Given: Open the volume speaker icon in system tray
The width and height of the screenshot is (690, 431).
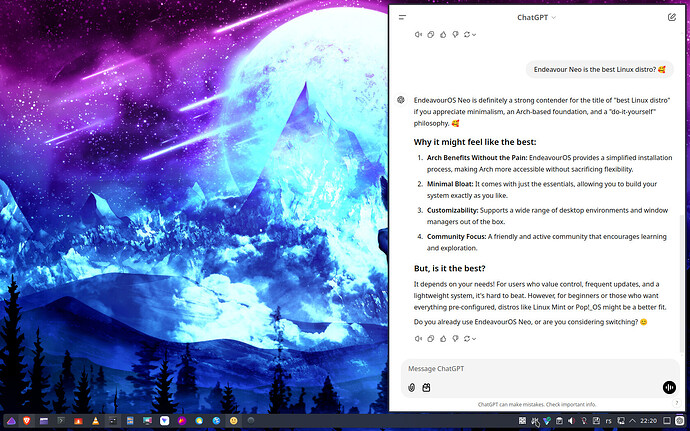Looking at the screenshot, I should point(571,421).
